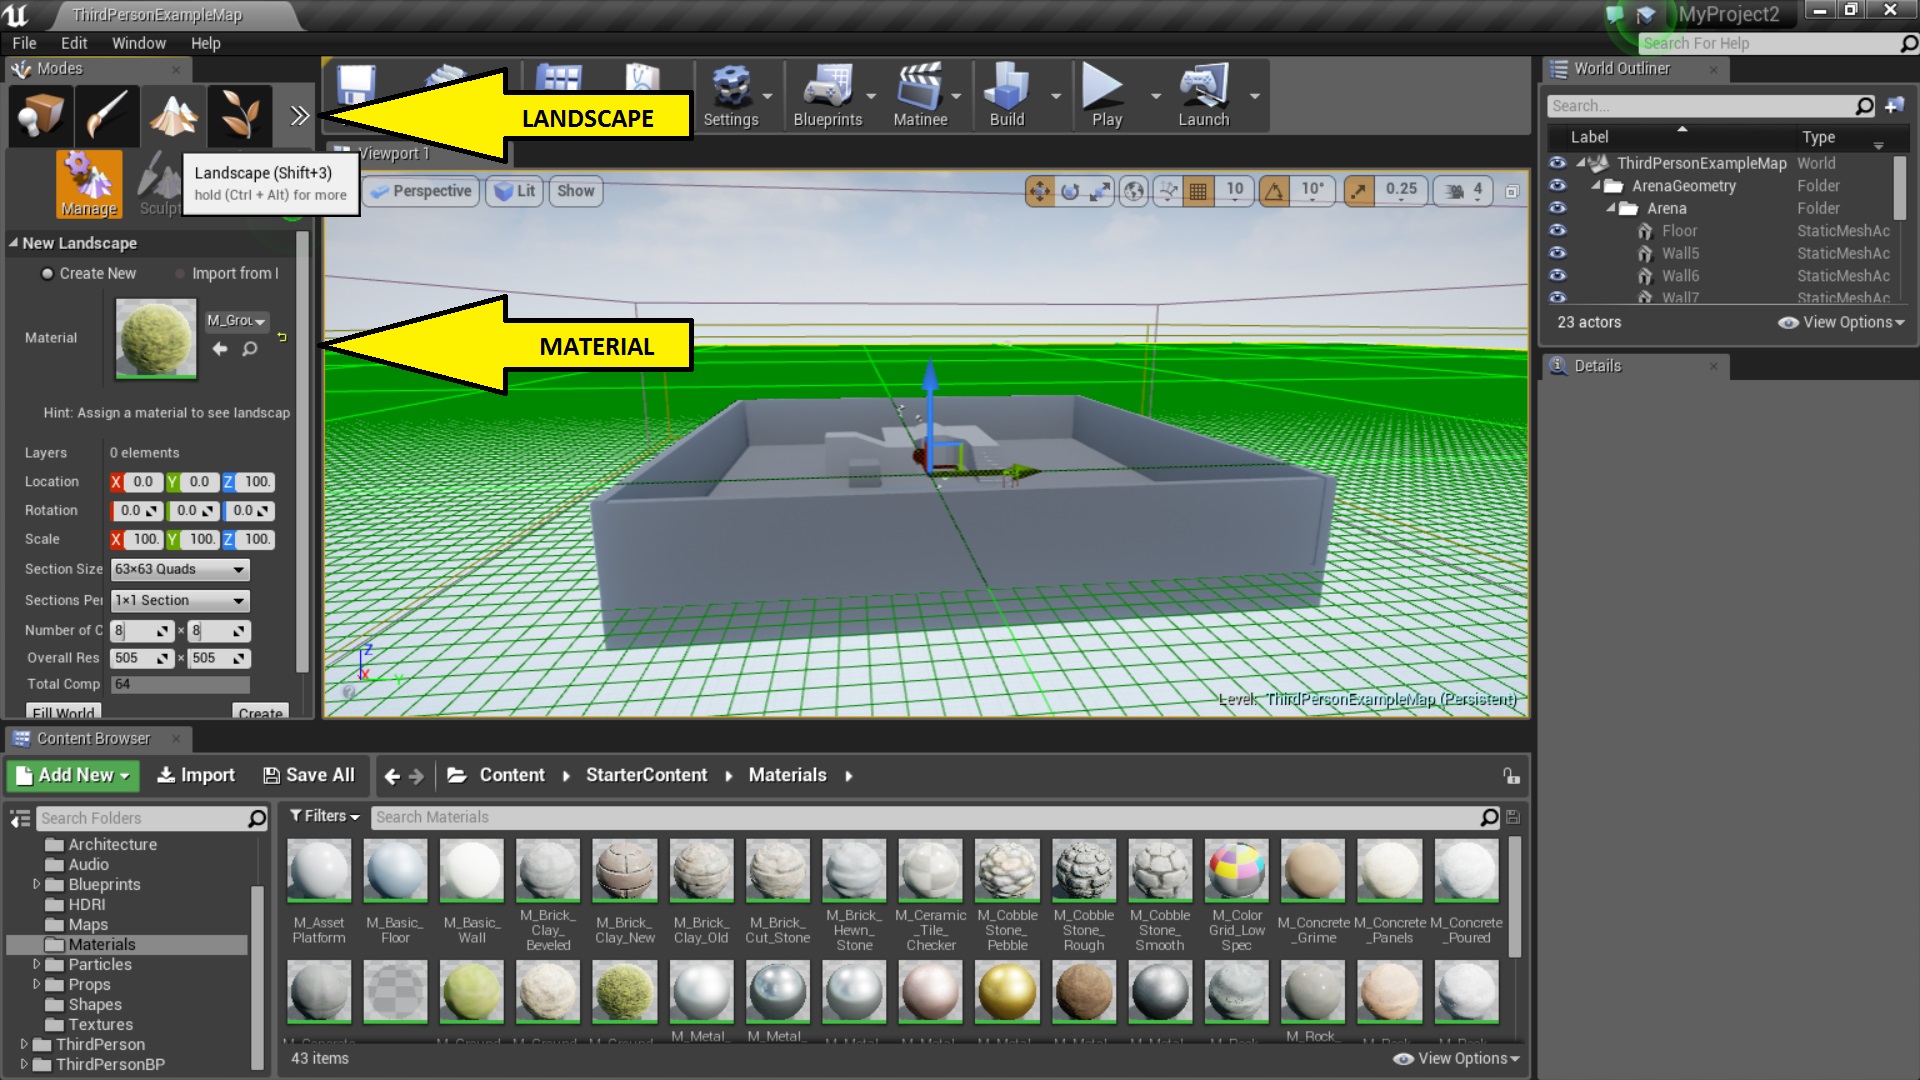
Task: Click the Save All button
Action: point(309,775)
